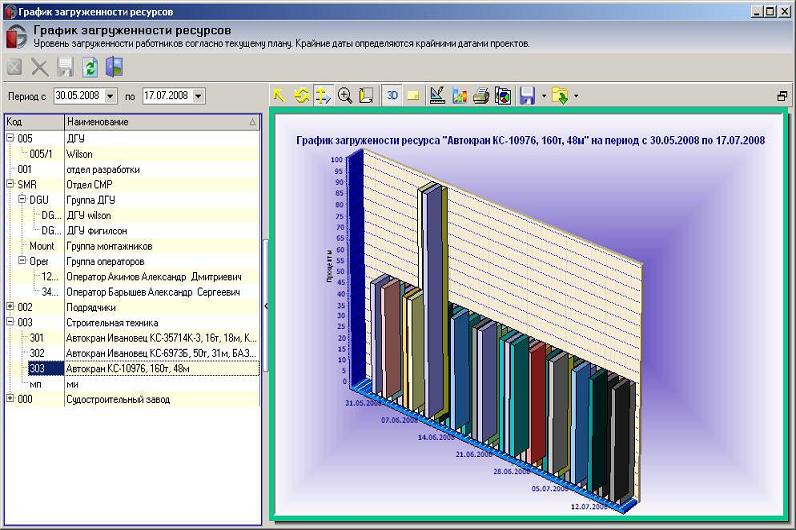Select the Группа монтажников row

coord(132,246)
